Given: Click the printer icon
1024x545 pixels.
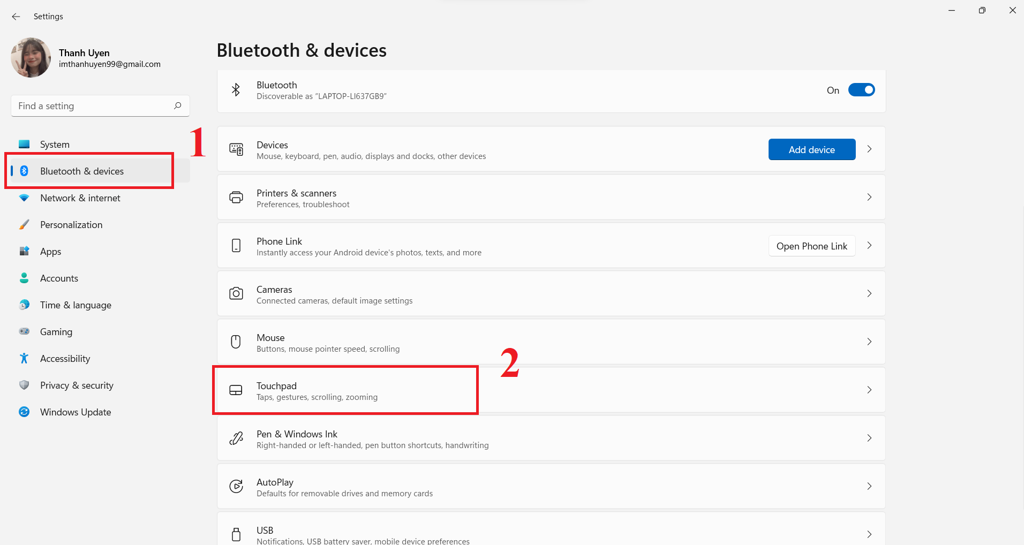Looking at the screenshot, I should pyautogui.click(x=236, y=197).
